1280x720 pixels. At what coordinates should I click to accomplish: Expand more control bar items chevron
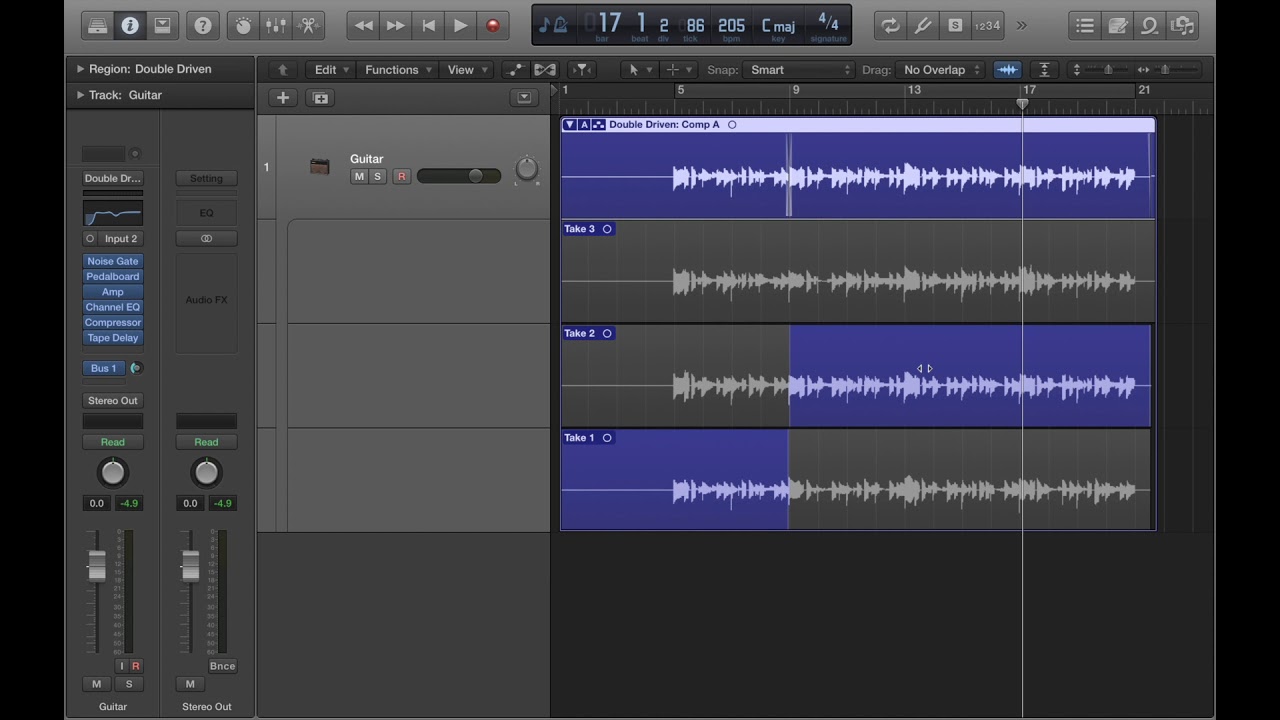click(1021, 26)
